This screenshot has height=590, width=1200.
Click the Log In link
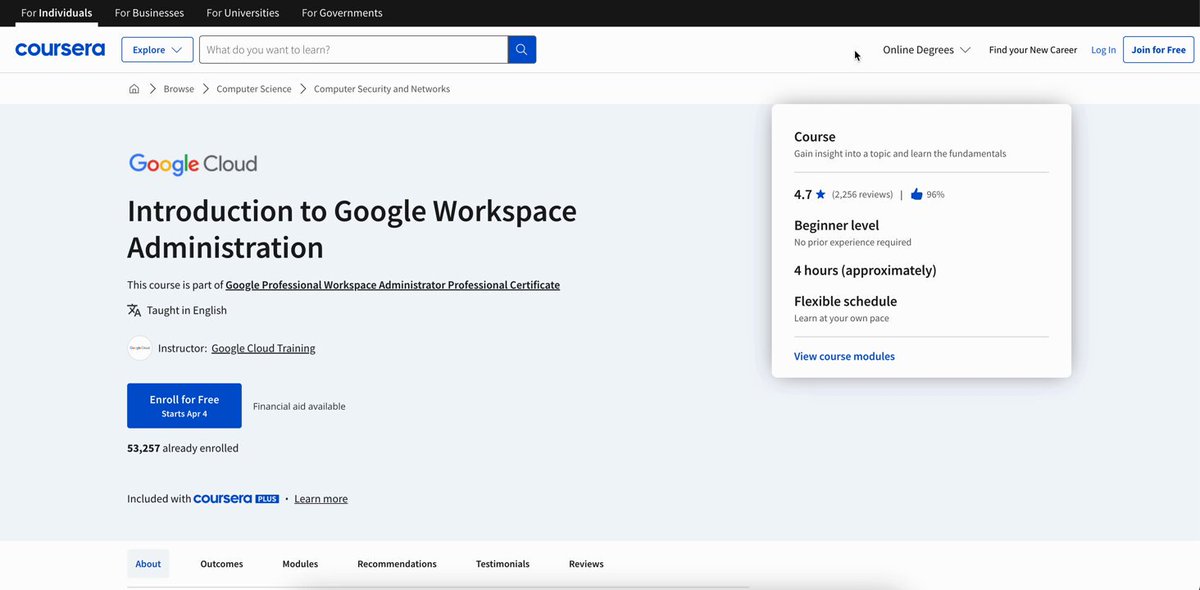(1103, 50)
